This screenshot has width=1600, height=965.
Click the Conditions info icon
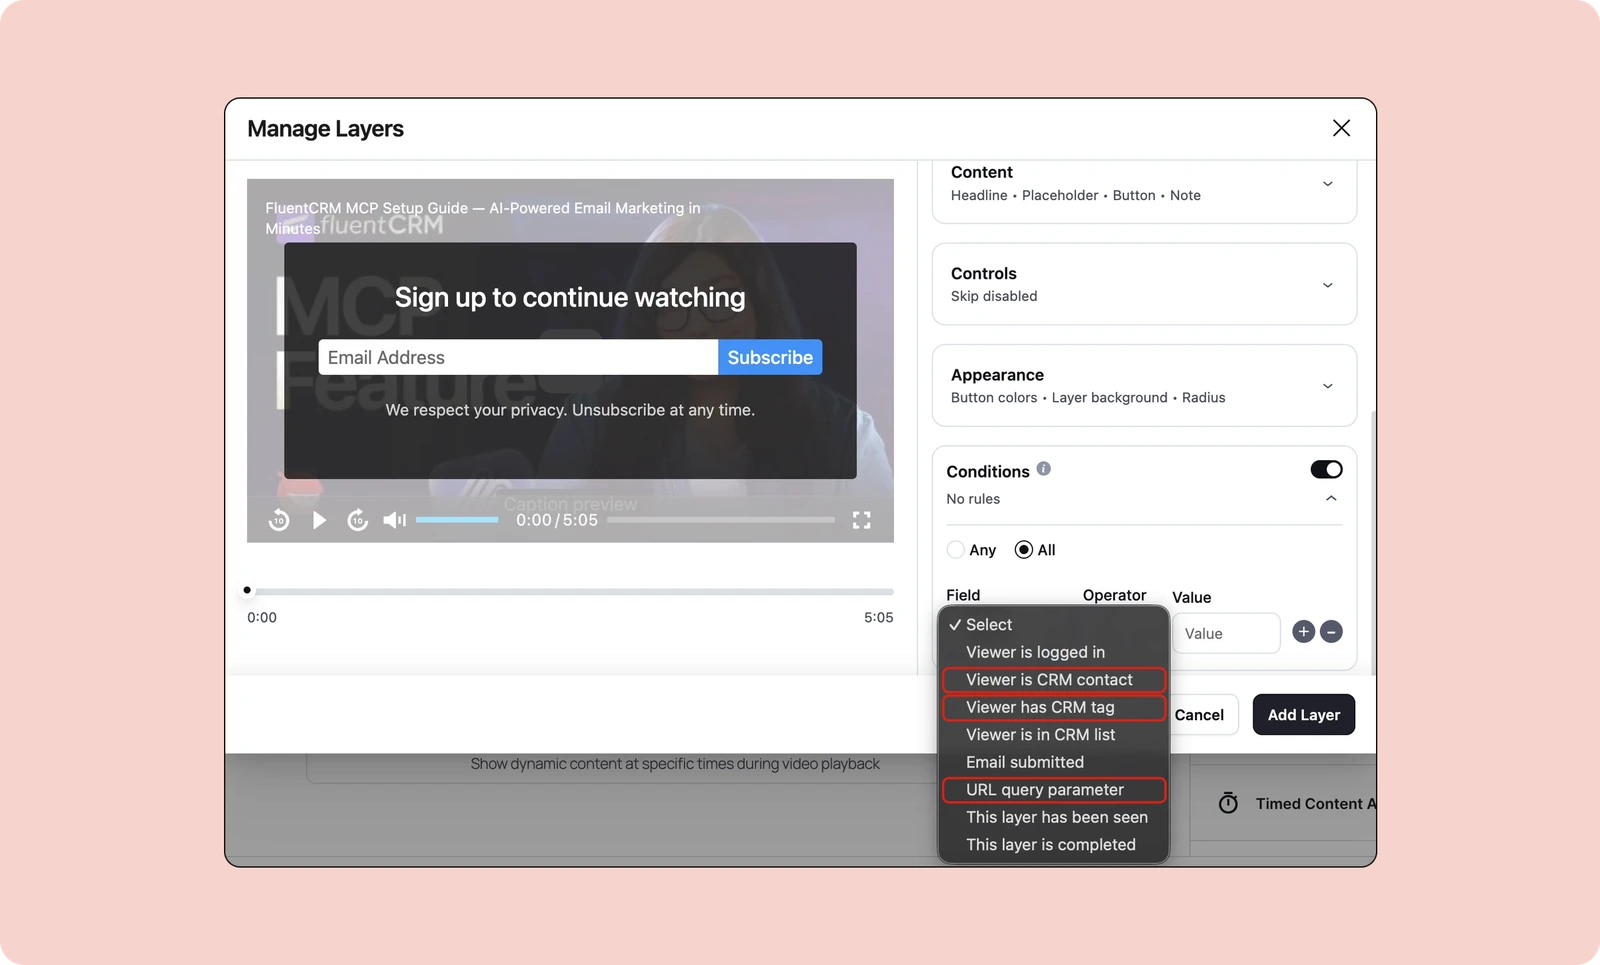pyautogui.click(x=1043, y=469)
